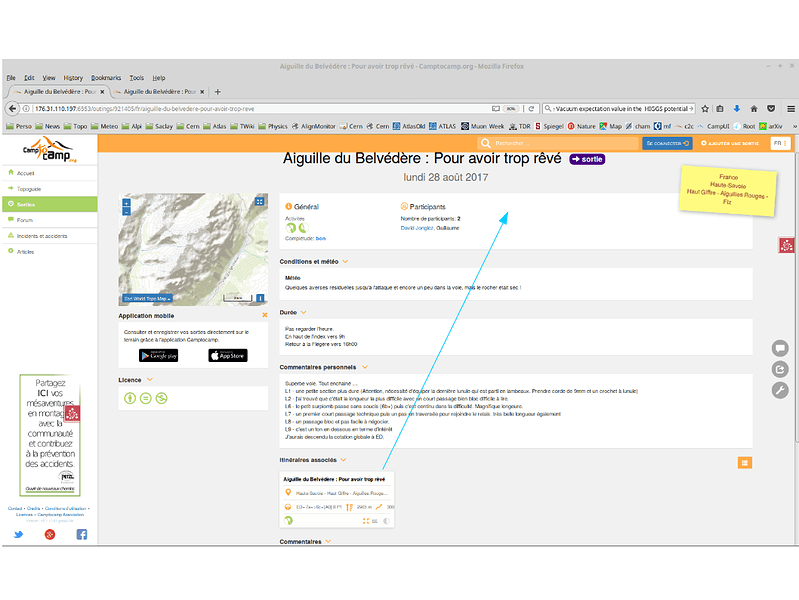Viewport: 799px width, 600px height.
Task: Collapse the Commentaires section at the bottom
Action: (328, 541)
